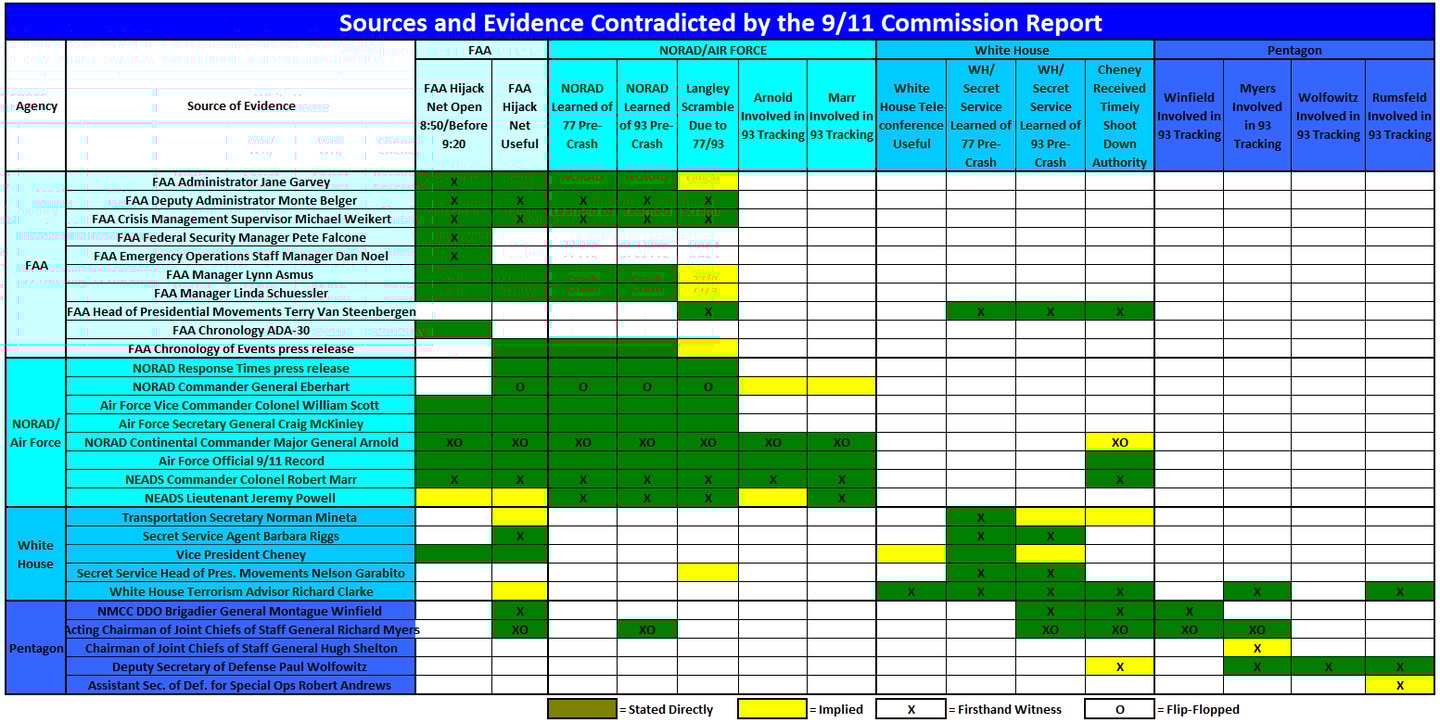Click the Nelson Garabito row label
The image size is (1440, 720).
(x=241, y=573)
